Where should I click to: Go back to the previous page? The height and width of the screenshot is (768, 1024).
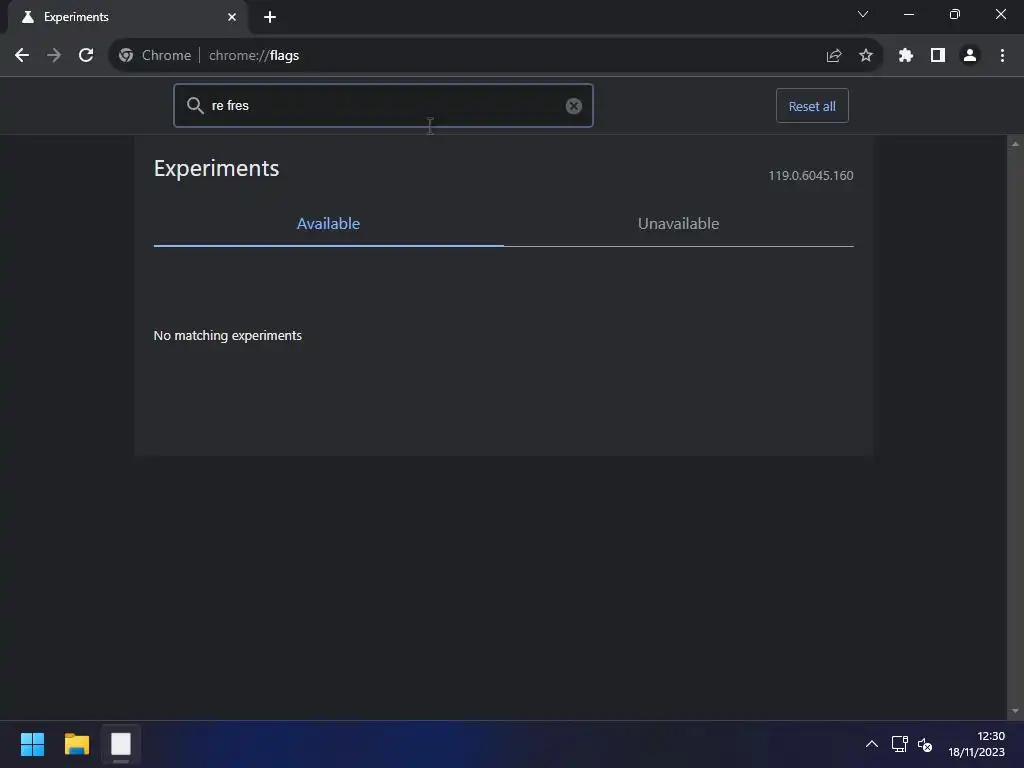pyautogui.click(x=22, y=56)
